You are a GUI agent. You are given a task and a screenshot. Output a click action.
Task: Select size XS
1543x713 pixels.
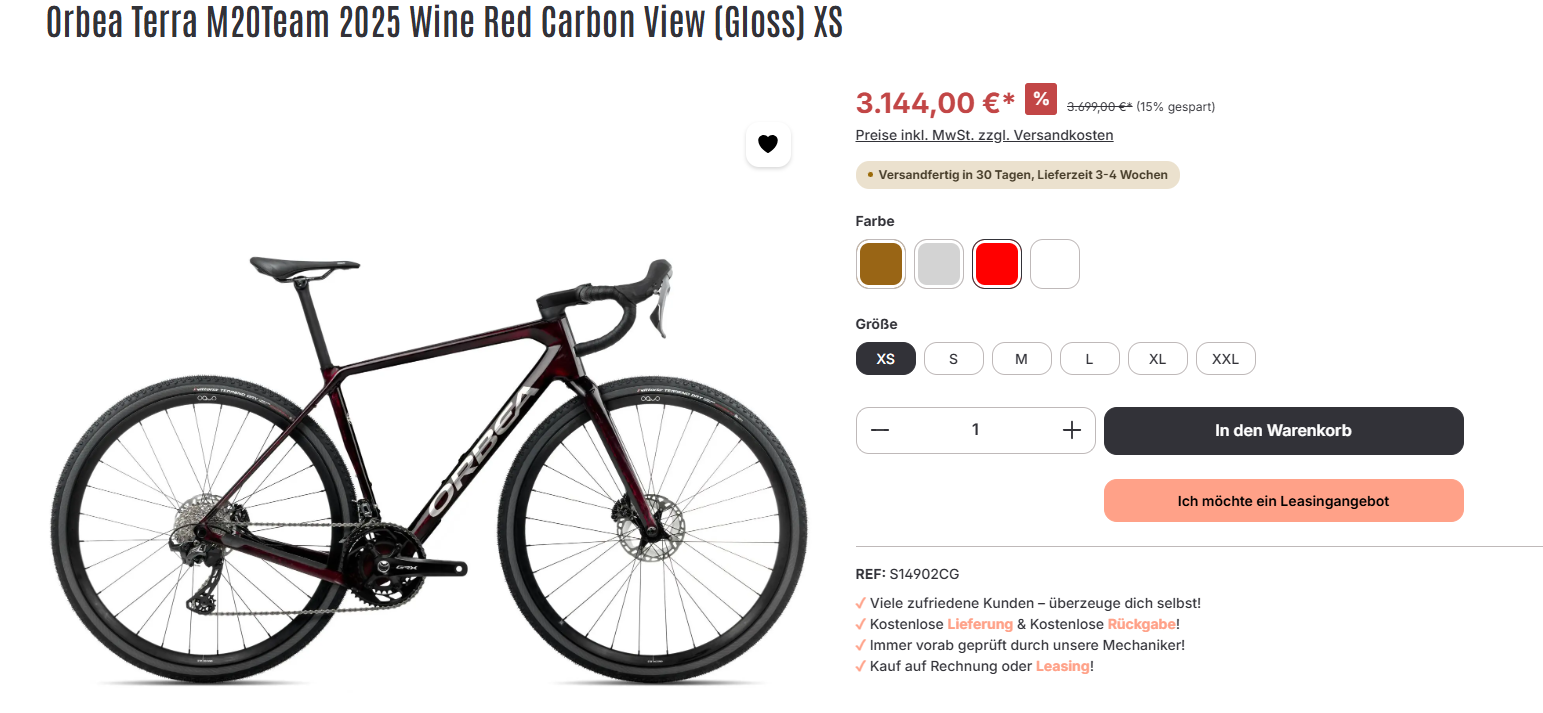(885, 359)
